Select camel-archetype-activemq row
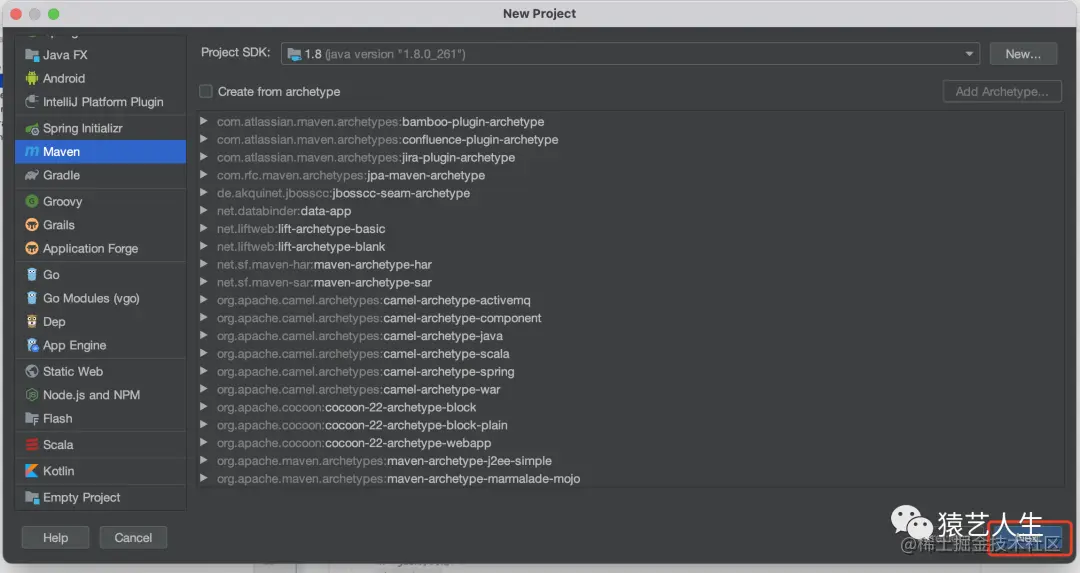Screen dimensions: 1080x573 click(x=630, y=300)
